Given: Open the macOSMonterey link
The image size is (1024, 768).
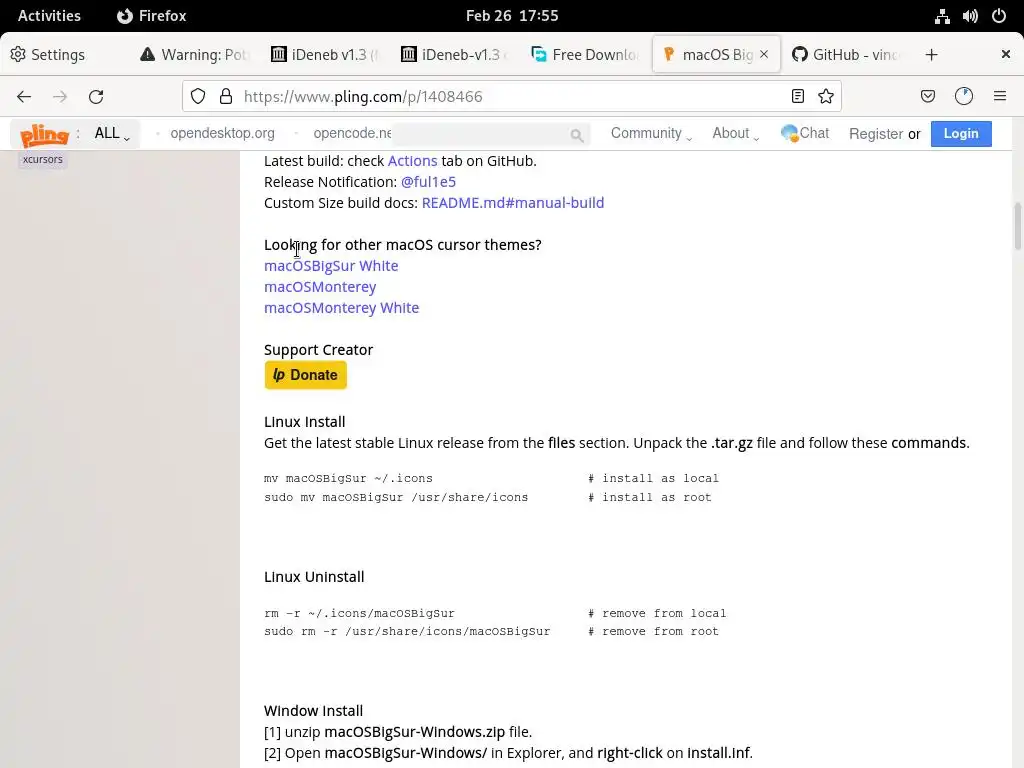Looking at the screenshot, I should pyautogui.click(x=320, y=287).
